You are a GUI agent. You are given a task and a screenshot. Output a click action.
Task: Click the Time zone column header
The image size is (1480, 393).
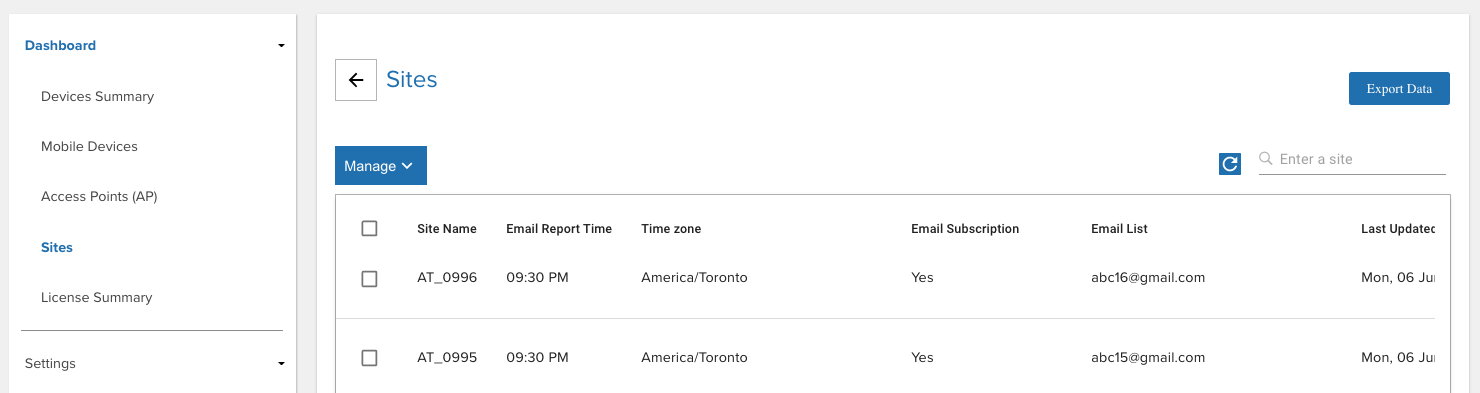pos(671,229)
